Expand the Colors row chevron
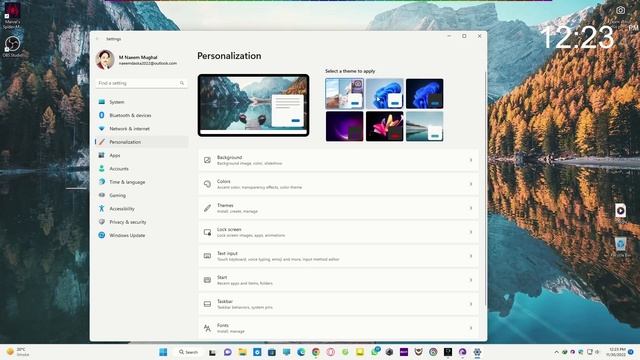Screen dimensions: 640x360 (x=471, y=184)
